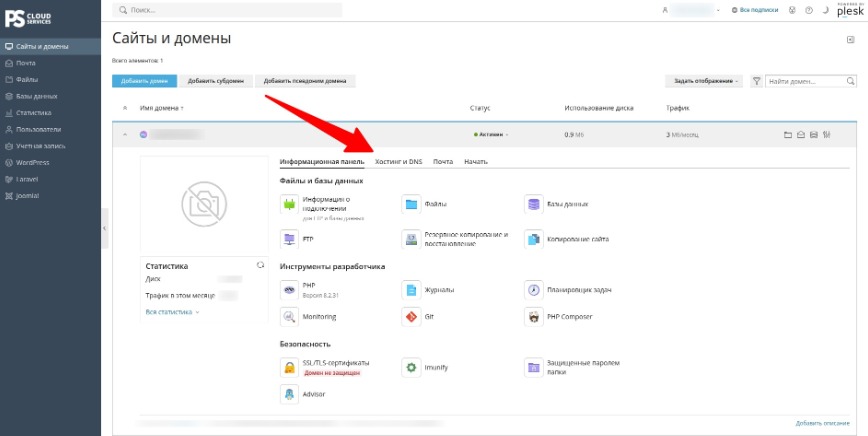This screenshot has height=436, width=868.
Task: Collapse the domain row chevron
Action: 125,134
